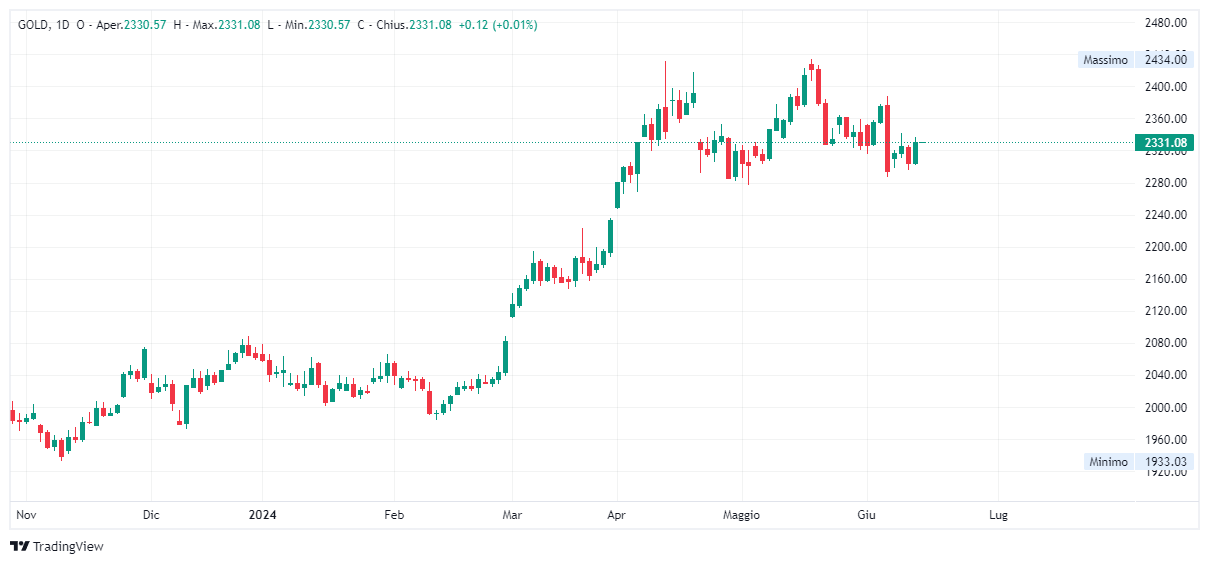Click the 2400.00 price axis label
Viewport: 1209px width, 564px height.
coord(1166,87)
